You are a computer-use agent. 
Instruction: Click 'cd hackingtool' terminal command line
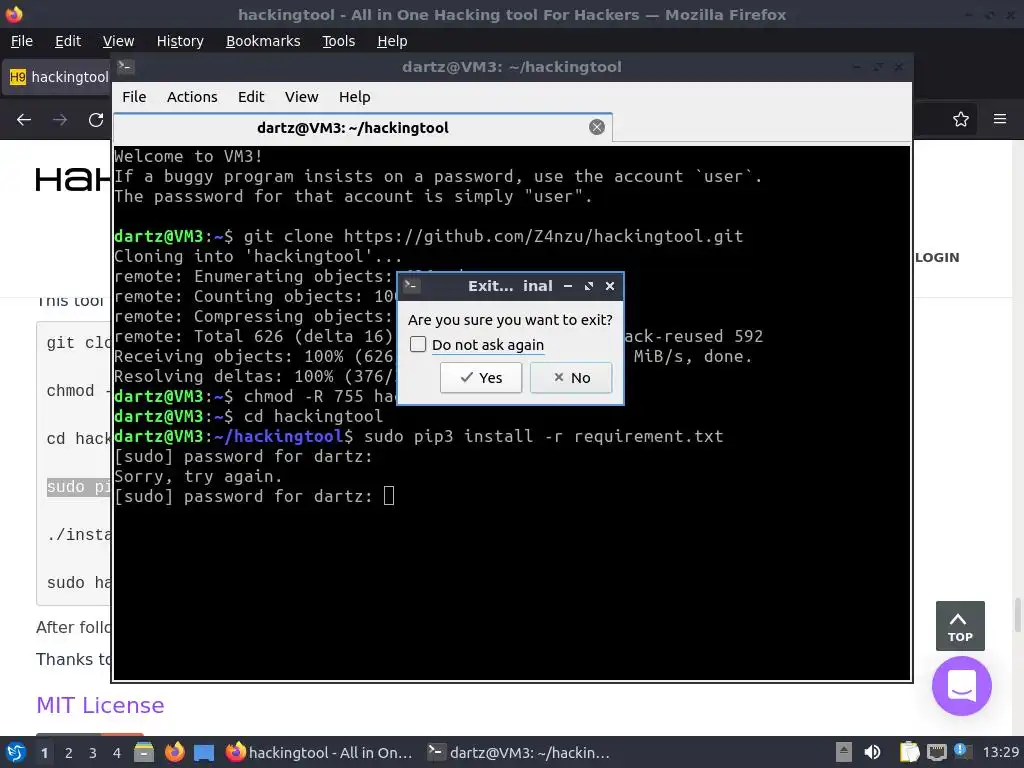click(248, 416)
